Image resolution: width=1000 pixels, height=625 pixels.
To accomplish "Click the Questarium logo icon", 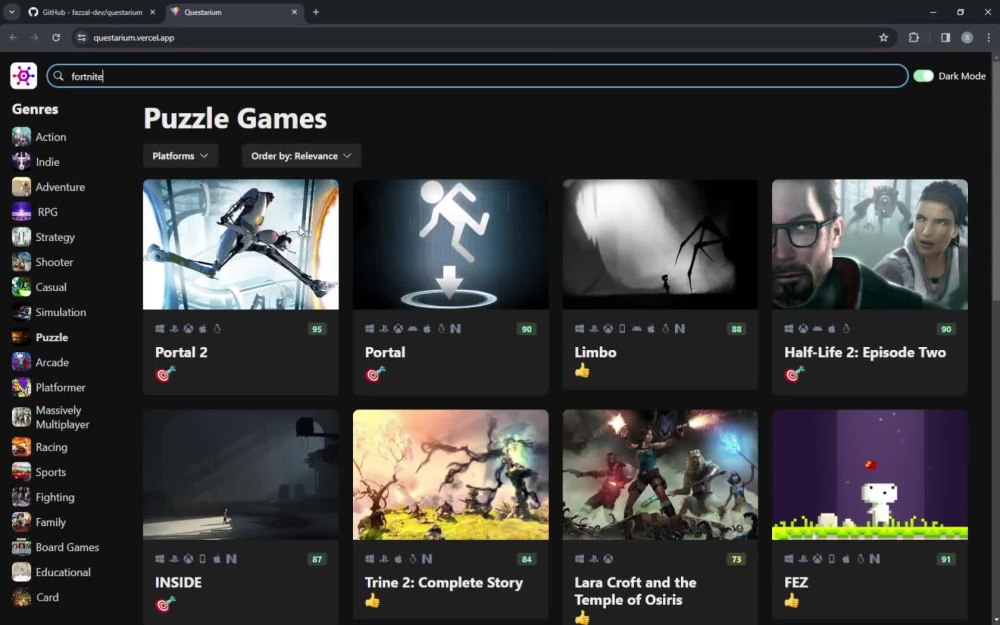I will pyautogui.click(x=24, y=76).
